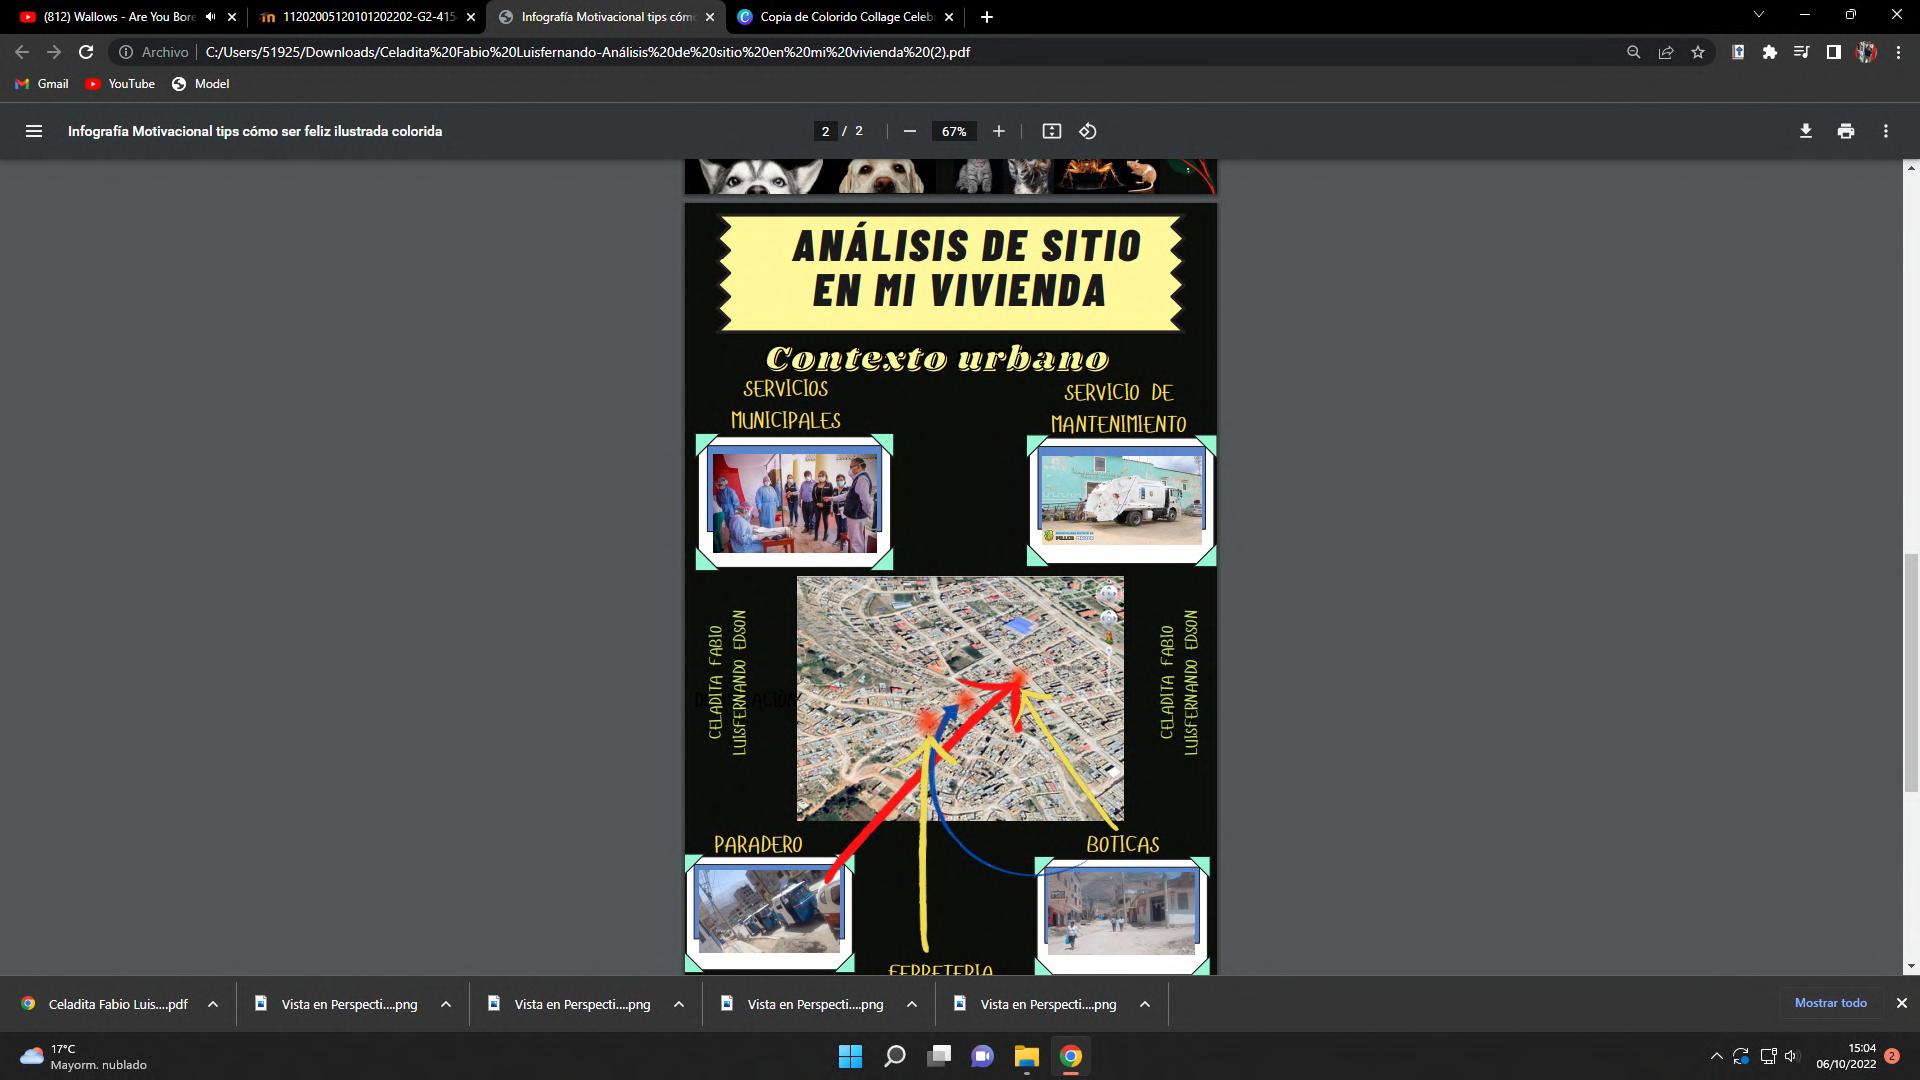Click Mostrar todo downloads link

(1830, 1003)
